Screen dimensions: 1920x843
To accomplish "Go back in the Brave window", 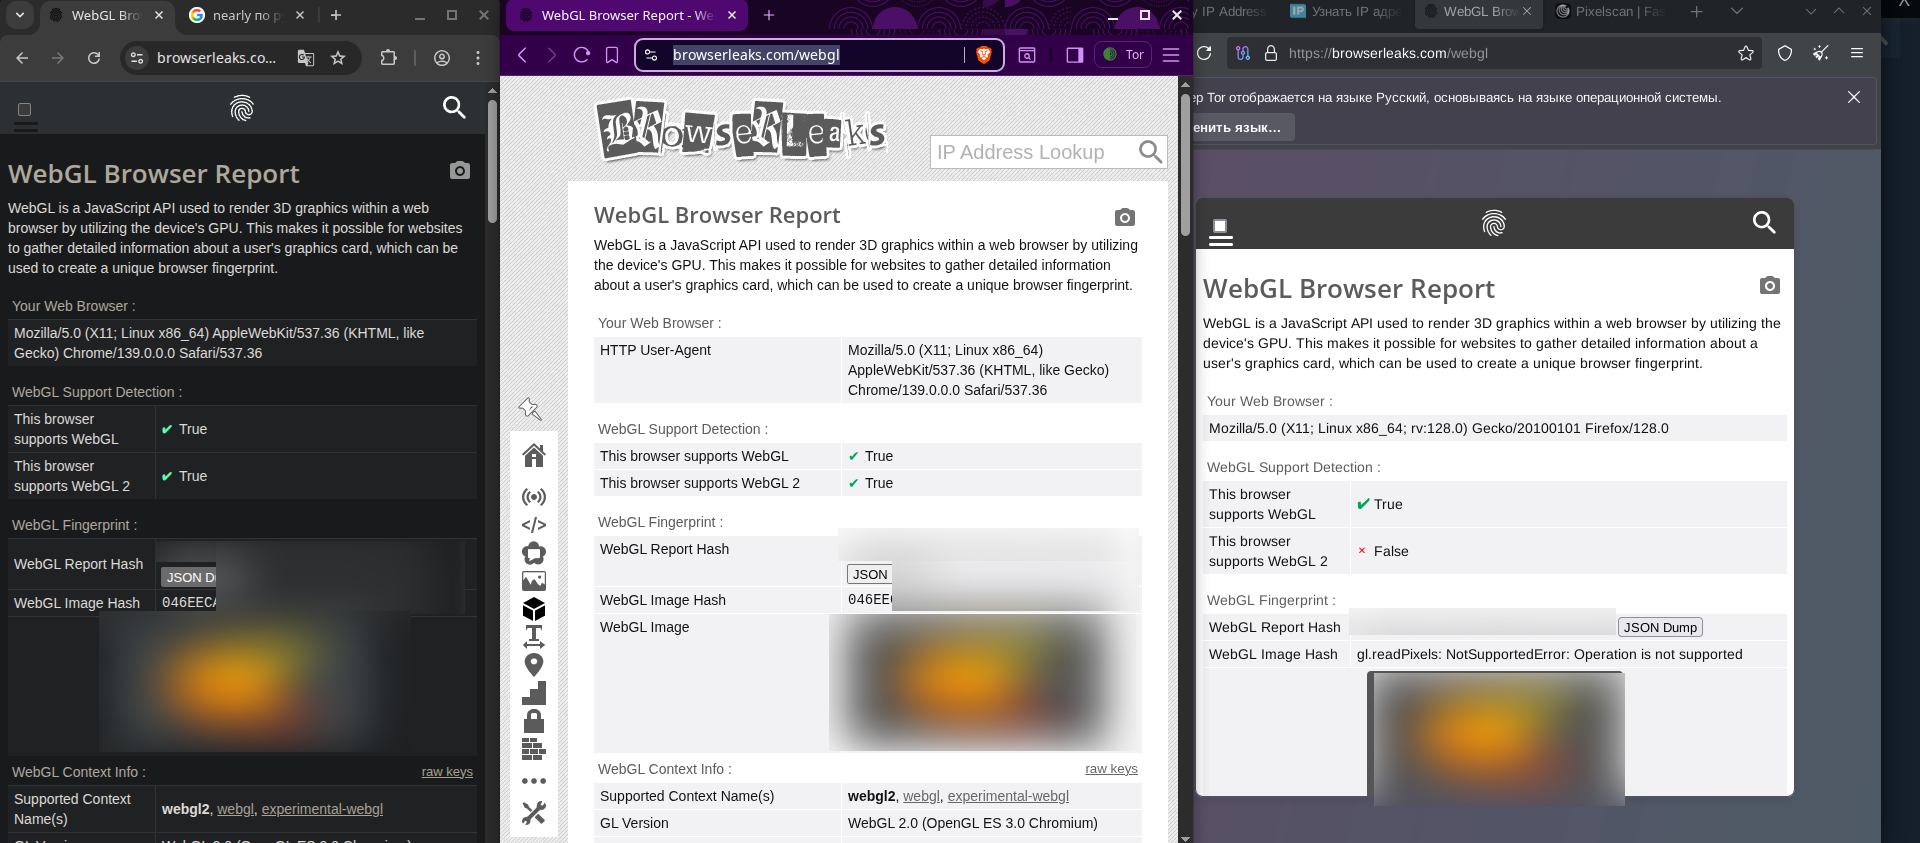I will pyautogui.click(x=521, y=55).
